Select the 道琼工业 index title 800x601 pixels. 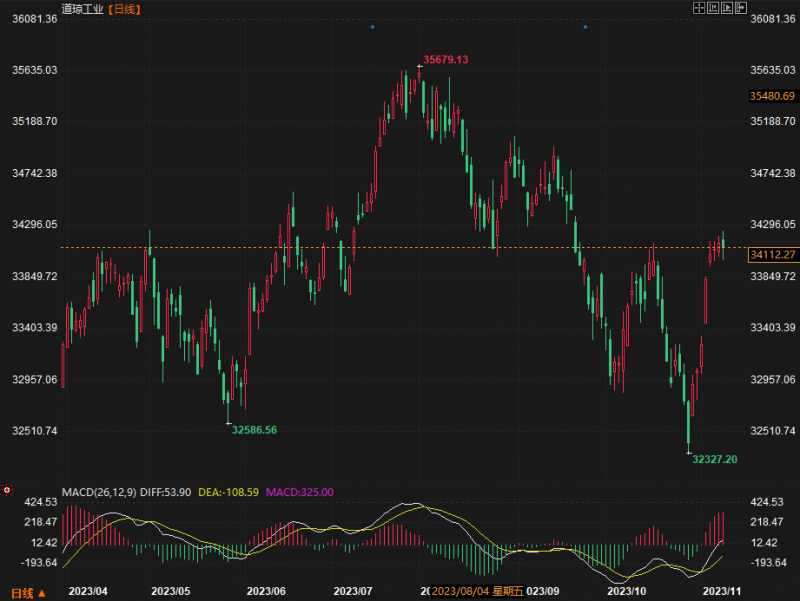pyautogui.click(x=83, y=9)
